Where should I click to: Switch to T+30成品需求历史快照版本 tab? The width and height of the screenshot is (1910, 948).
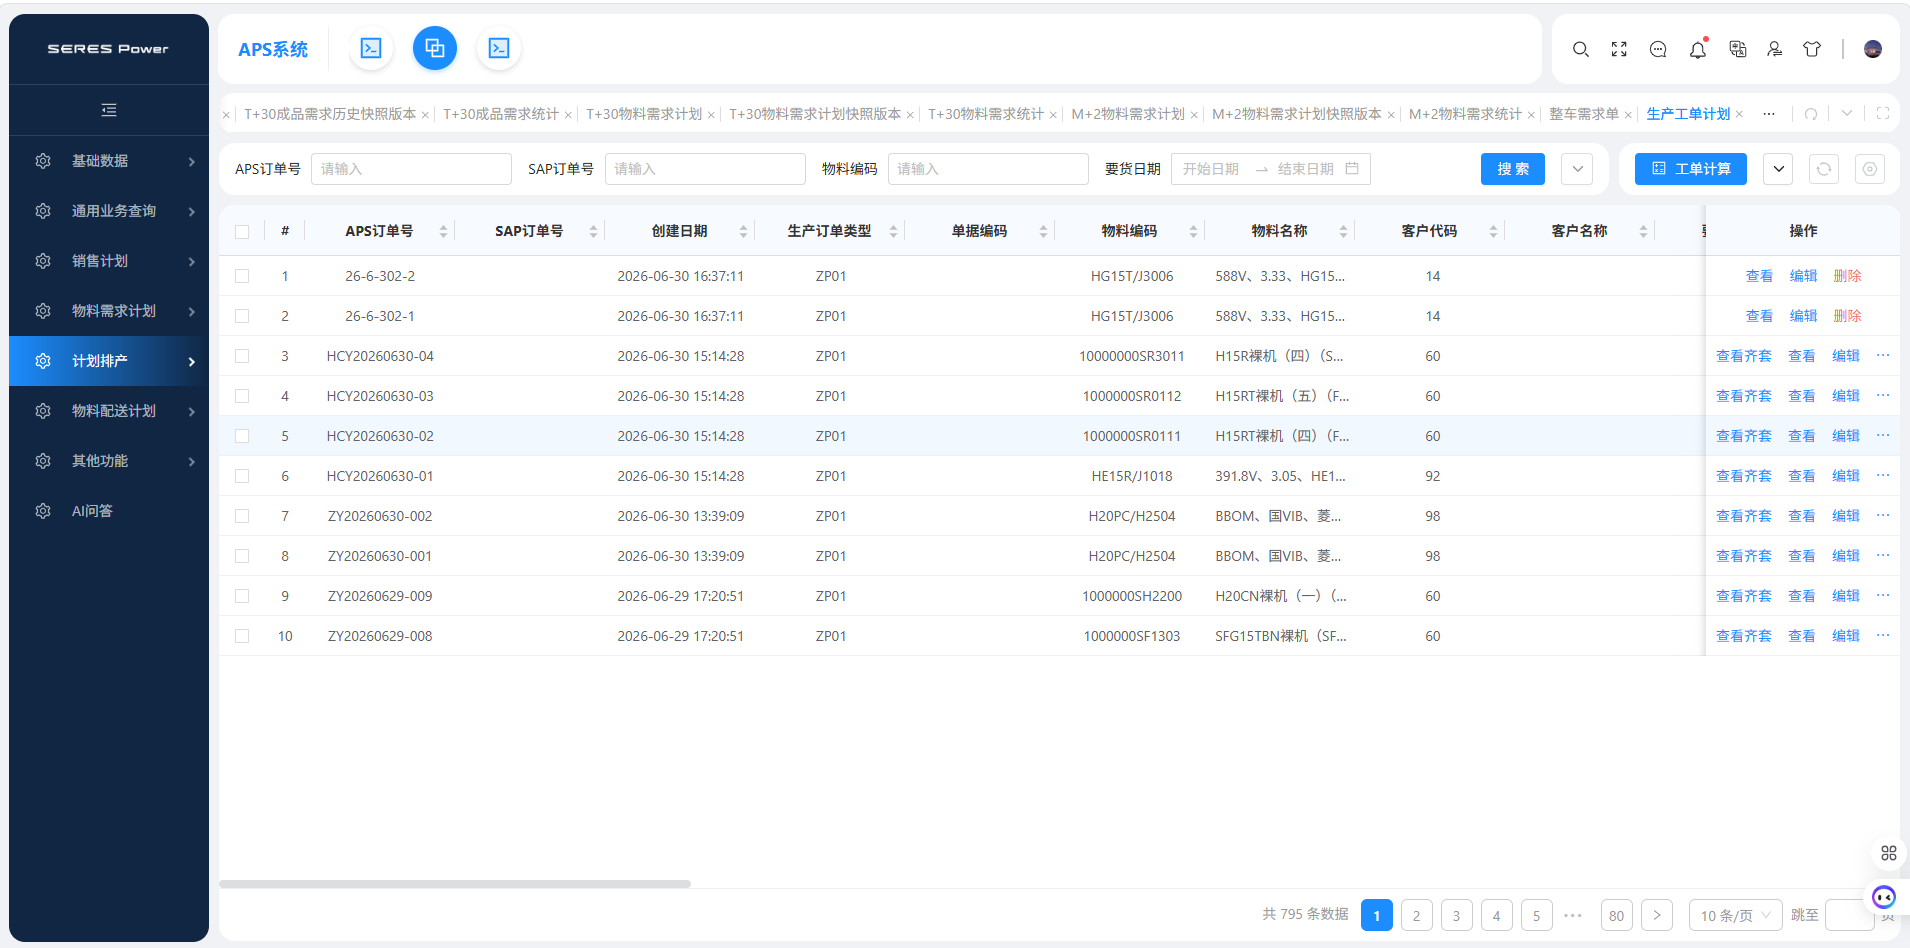(x=330, y=114)
